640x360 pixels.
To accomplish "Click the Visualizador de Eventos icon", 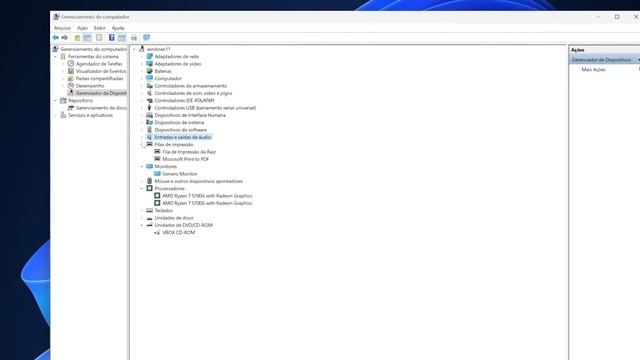I will 71,71.
